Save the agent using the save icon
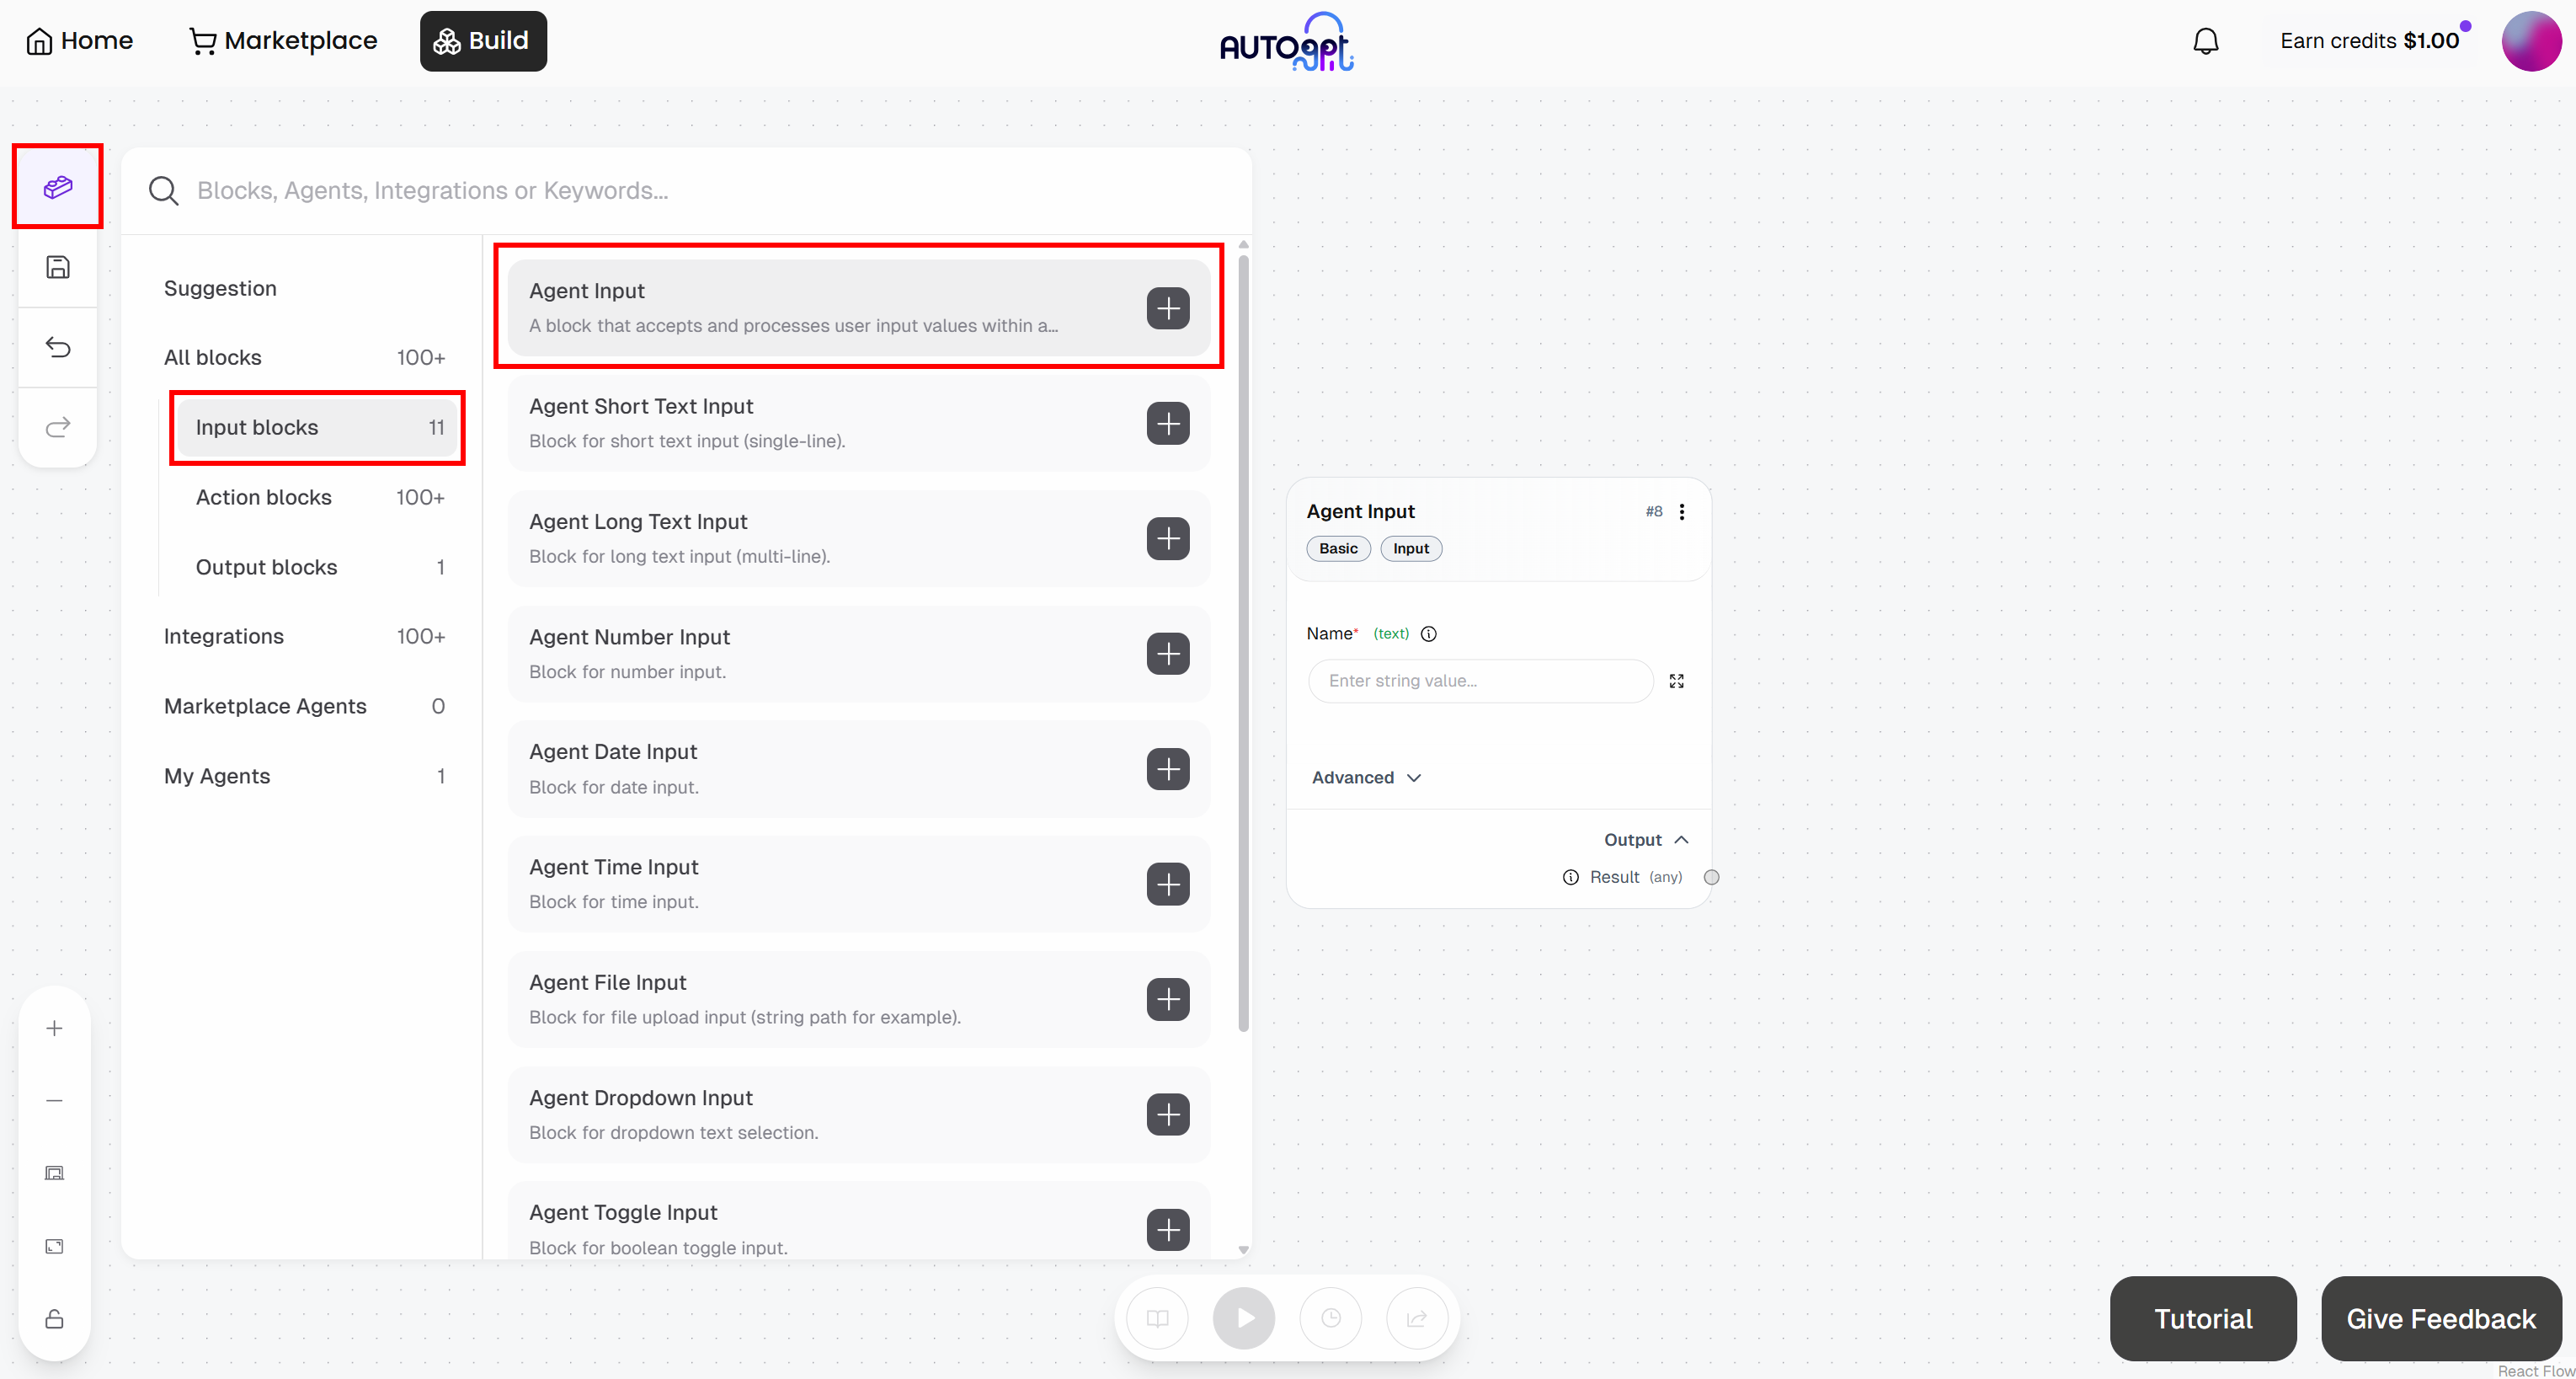The image size is (2576, 1379). 57,267
